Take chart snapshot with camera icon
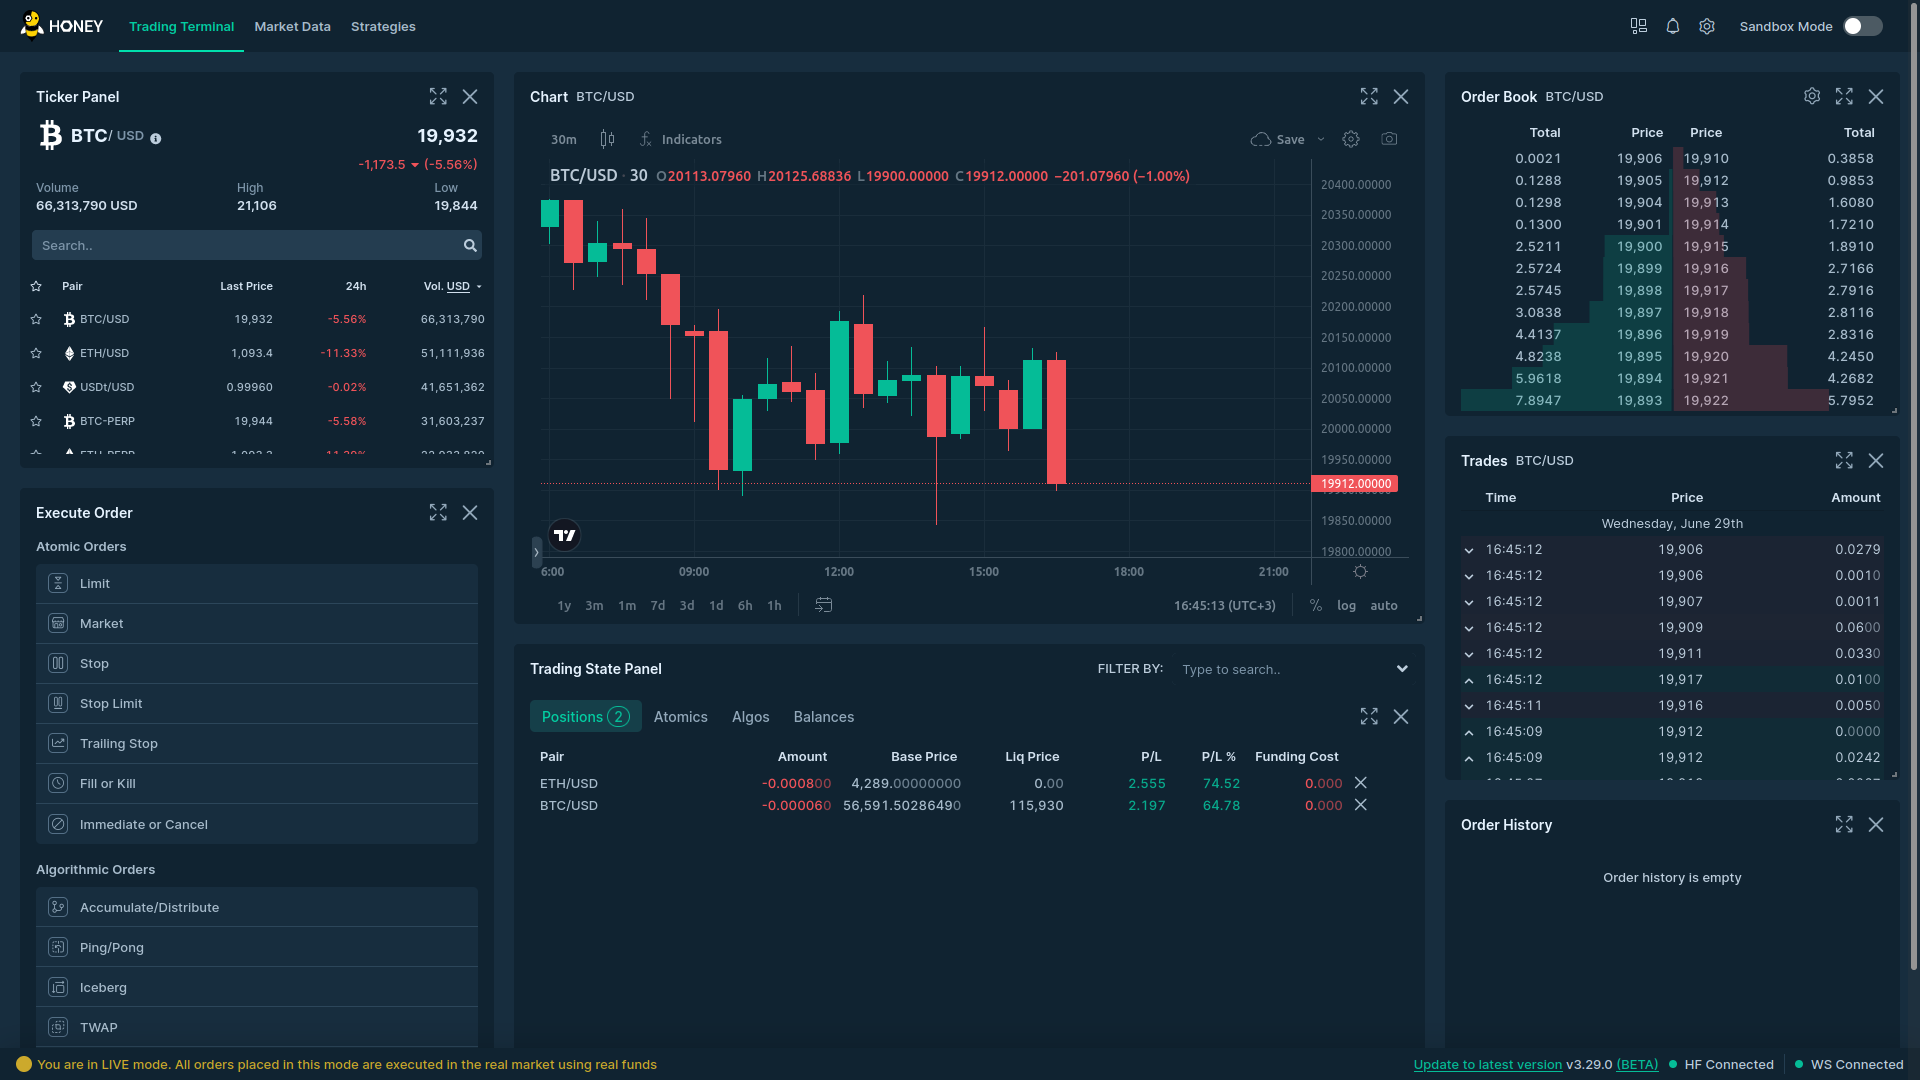1920x1080 pixels. [1389, 139]
